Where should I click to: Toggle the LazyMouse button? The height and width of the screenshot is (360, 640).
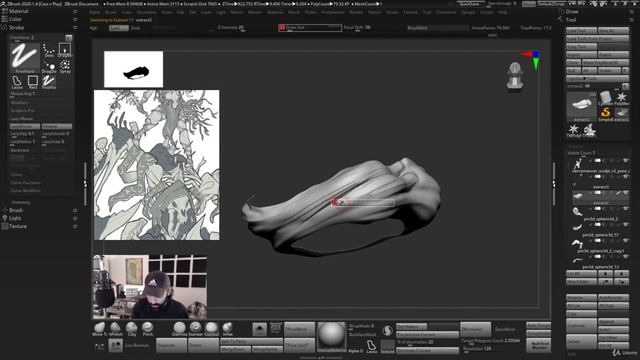[25, 127]
